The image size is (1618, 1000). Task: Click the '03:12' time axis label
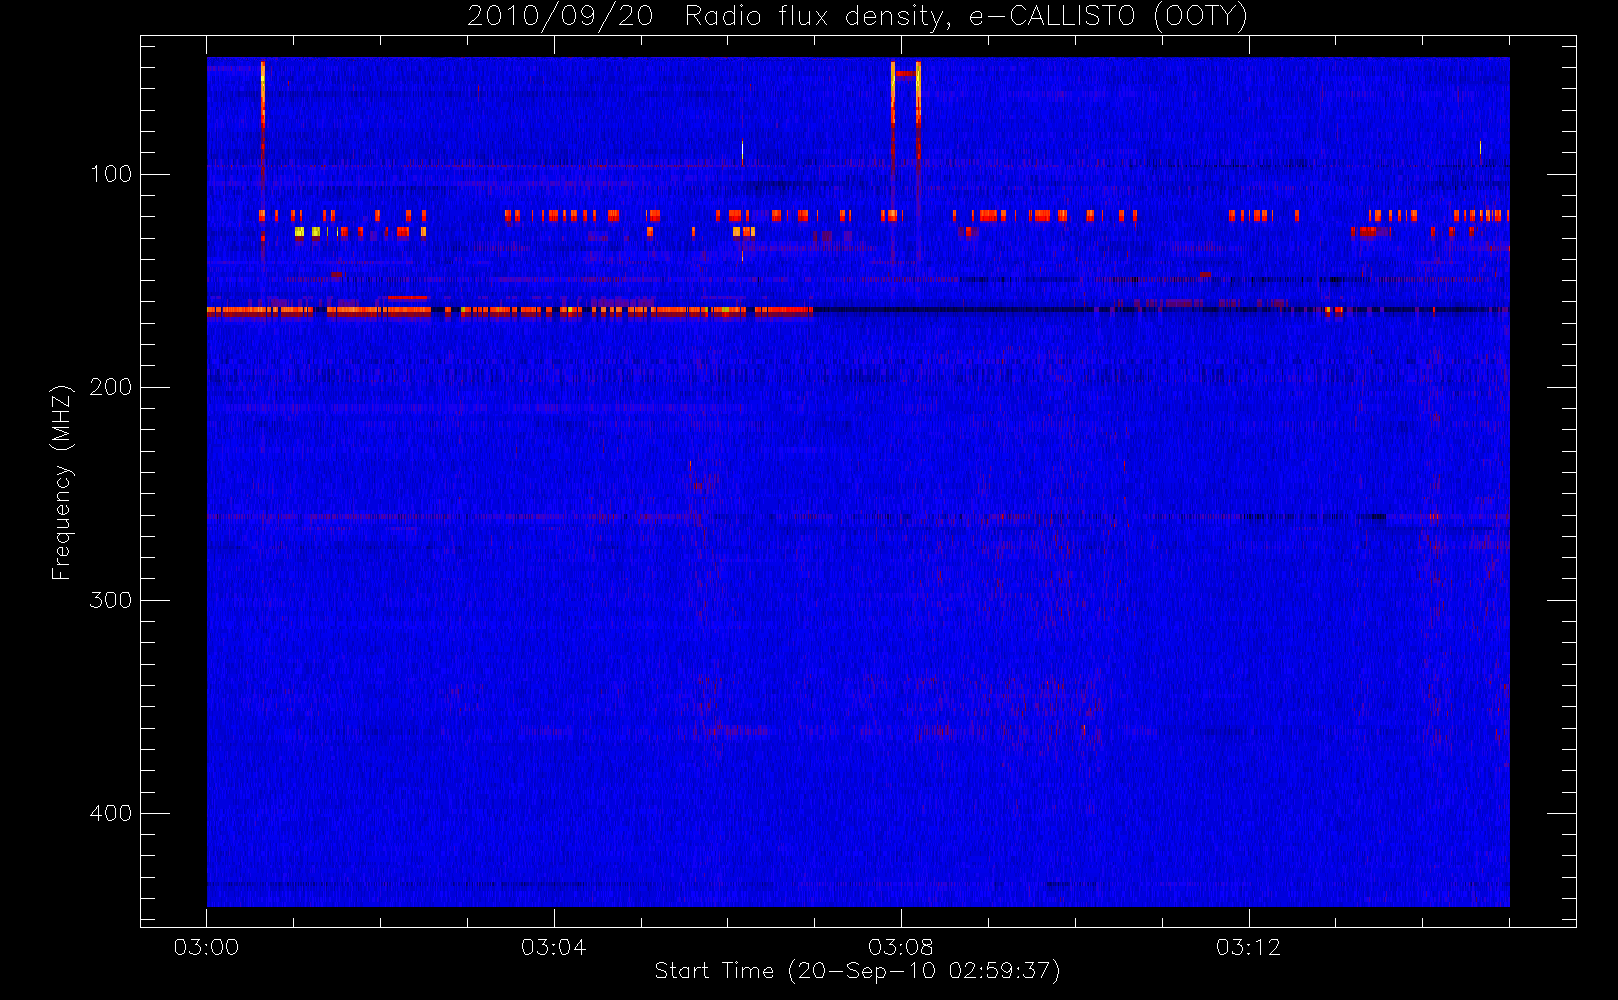tap(1248, 947)
